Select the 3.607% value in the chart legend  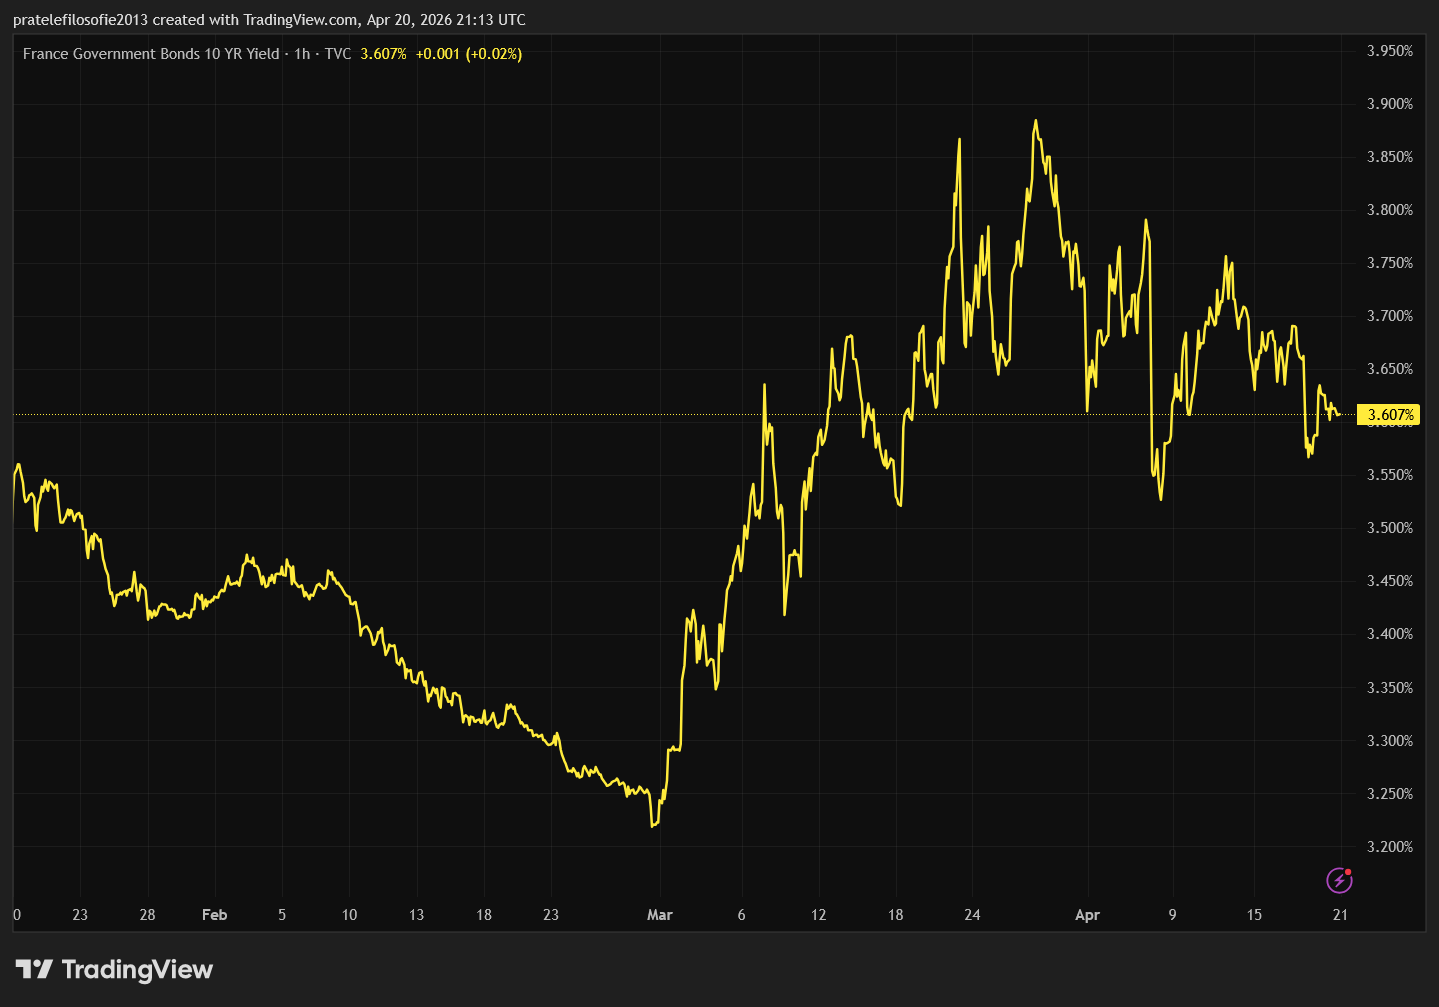pyautogui.click(x=384, y=54)
